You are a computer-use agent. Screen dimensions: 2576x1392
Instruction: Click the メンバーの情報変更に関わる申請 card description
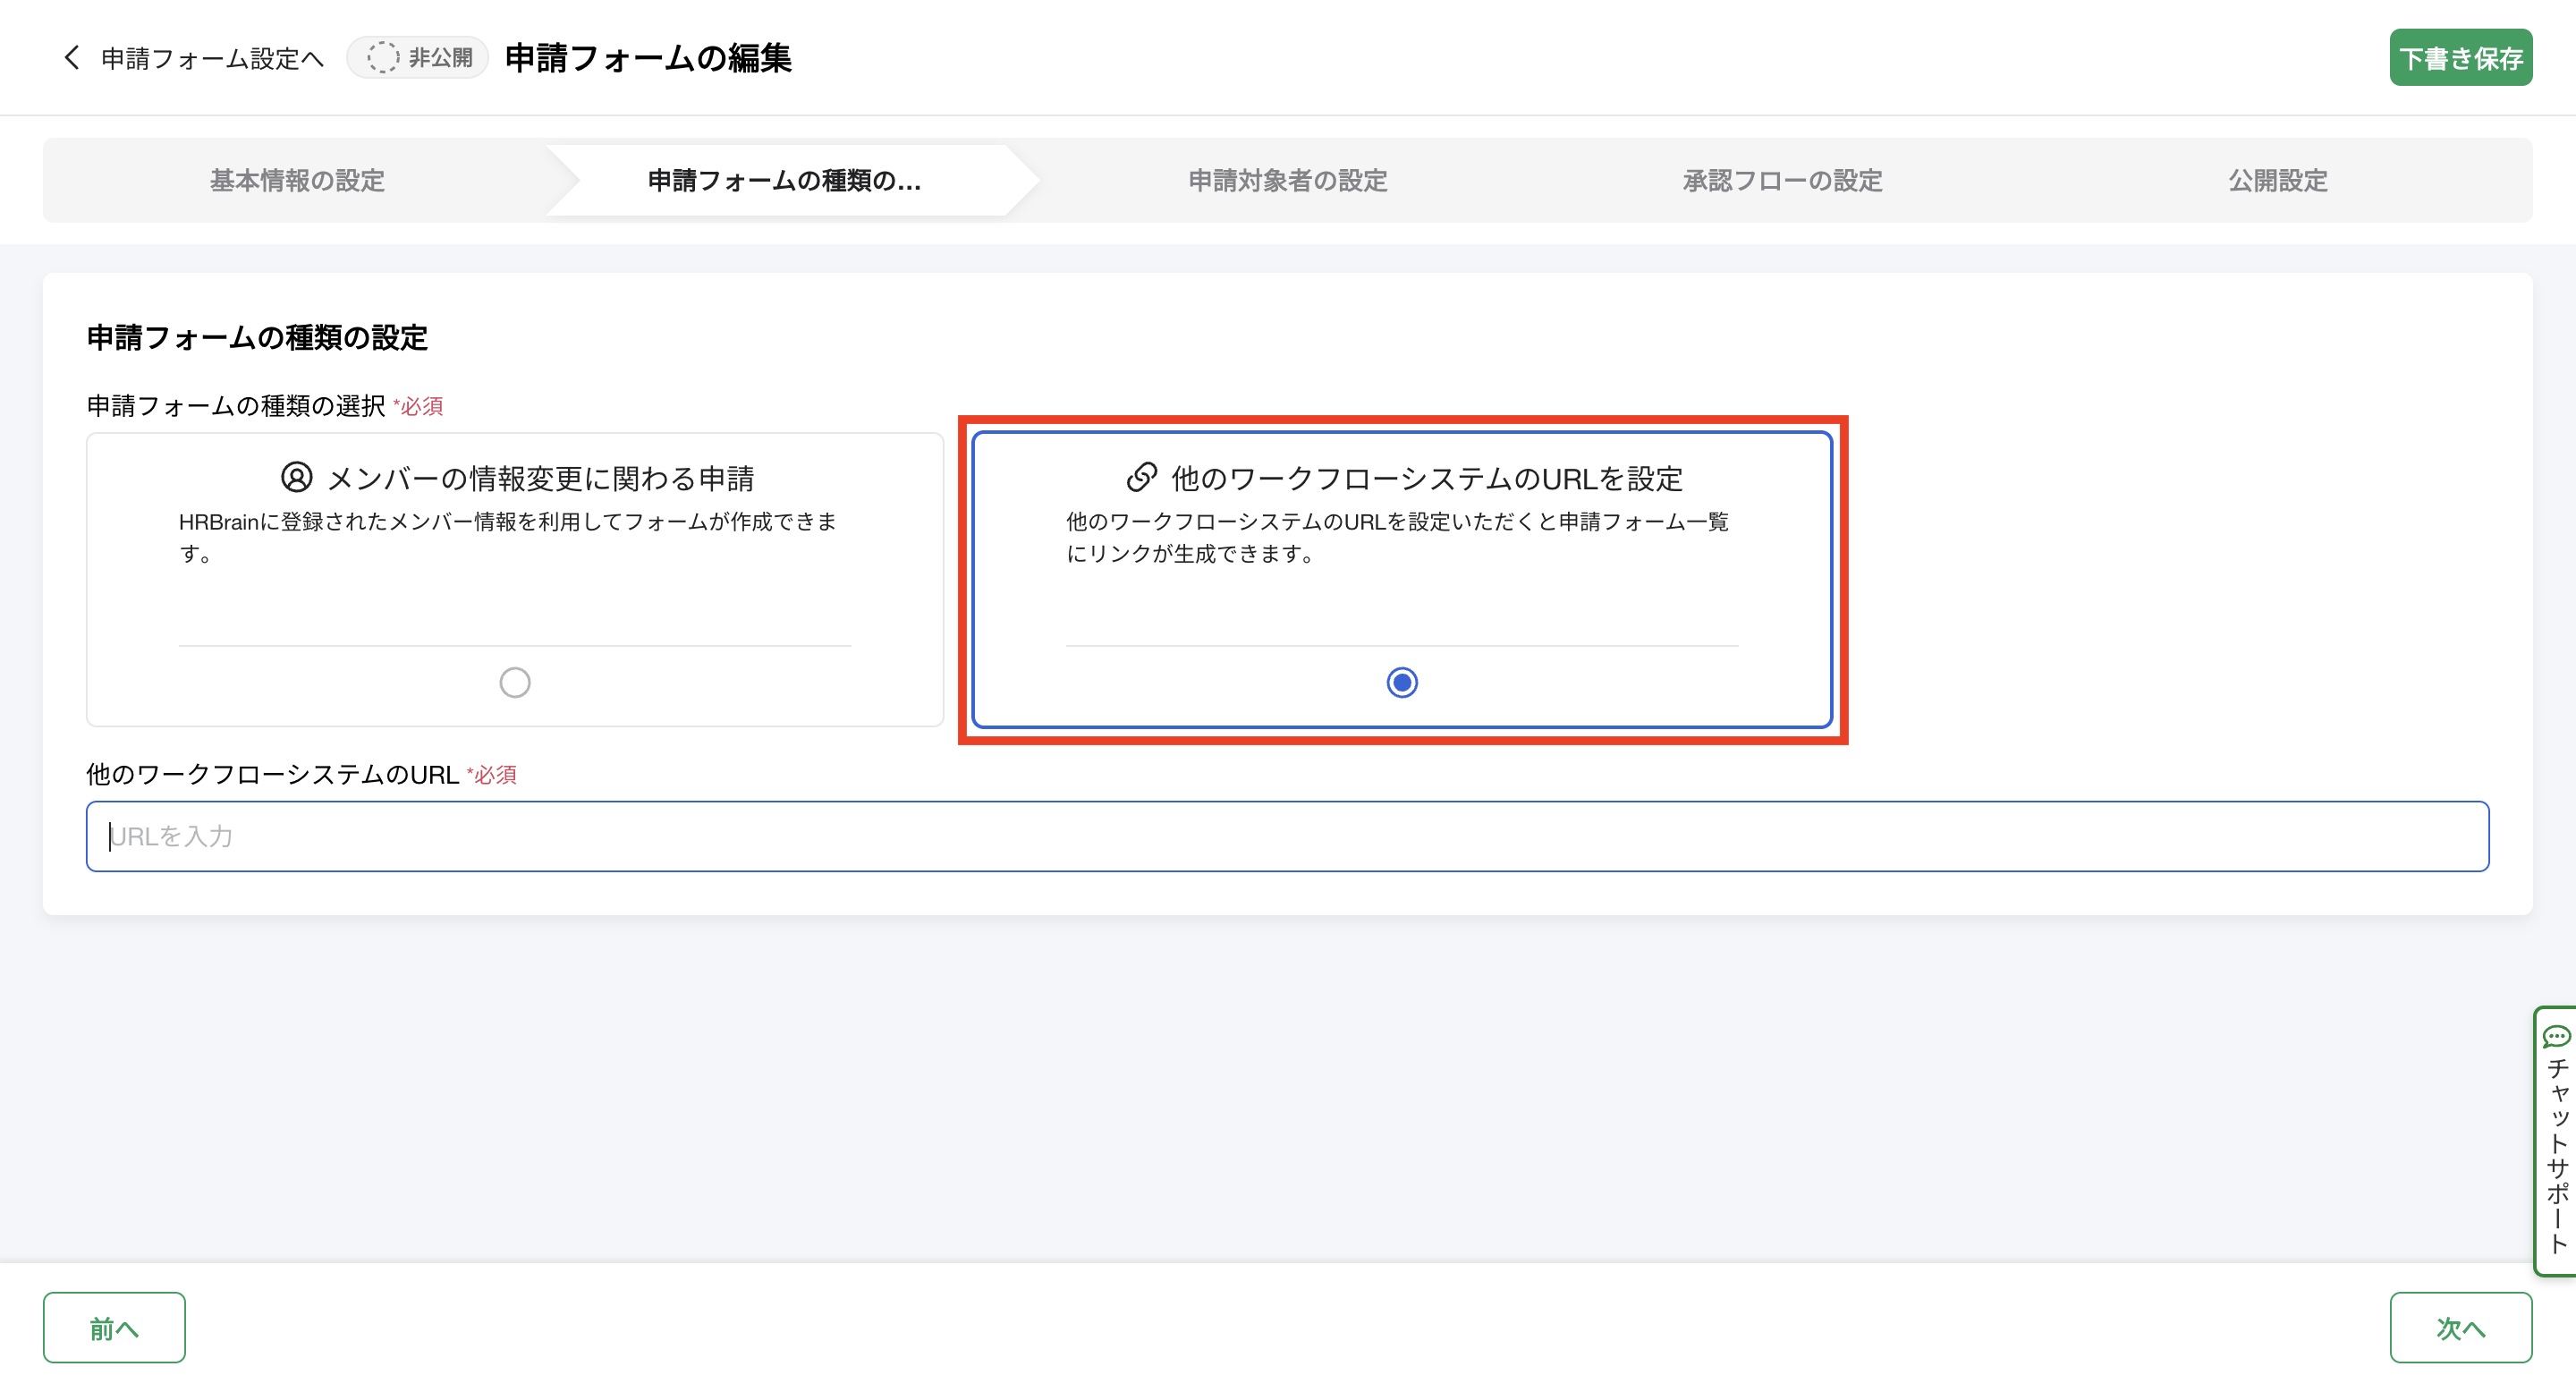[x=508, y=537]
